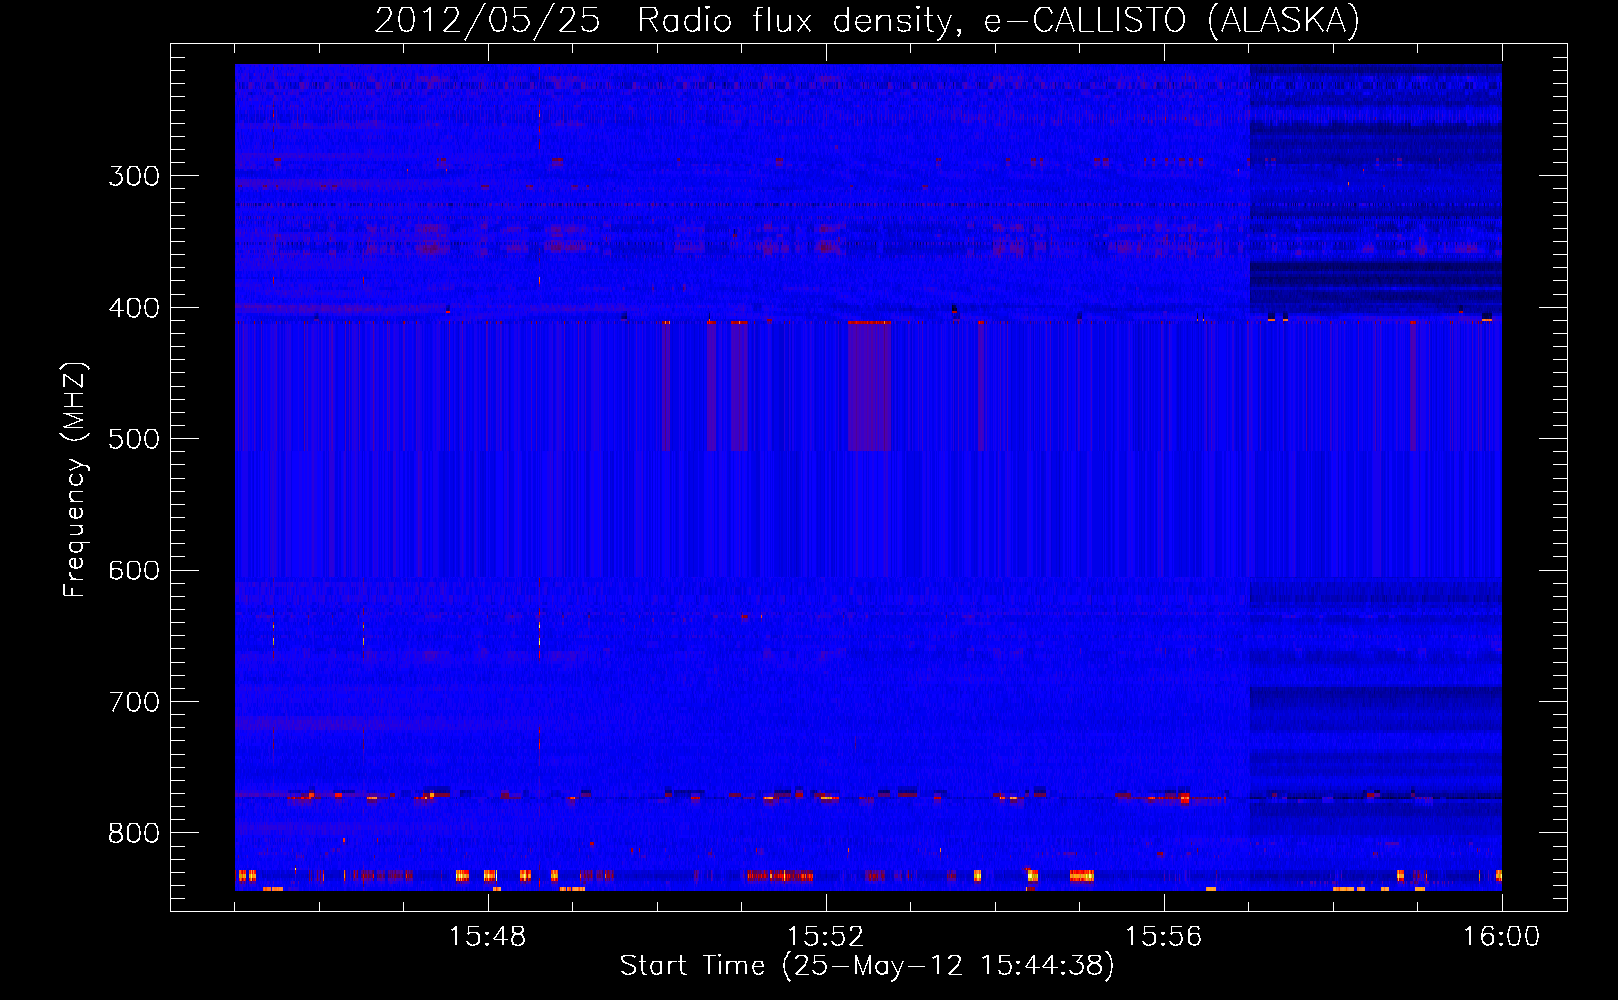Image resolution: width=1618 pixels, height=1000 pixels.
Task: Click the 700 frequency tick label
Action: 134,702
